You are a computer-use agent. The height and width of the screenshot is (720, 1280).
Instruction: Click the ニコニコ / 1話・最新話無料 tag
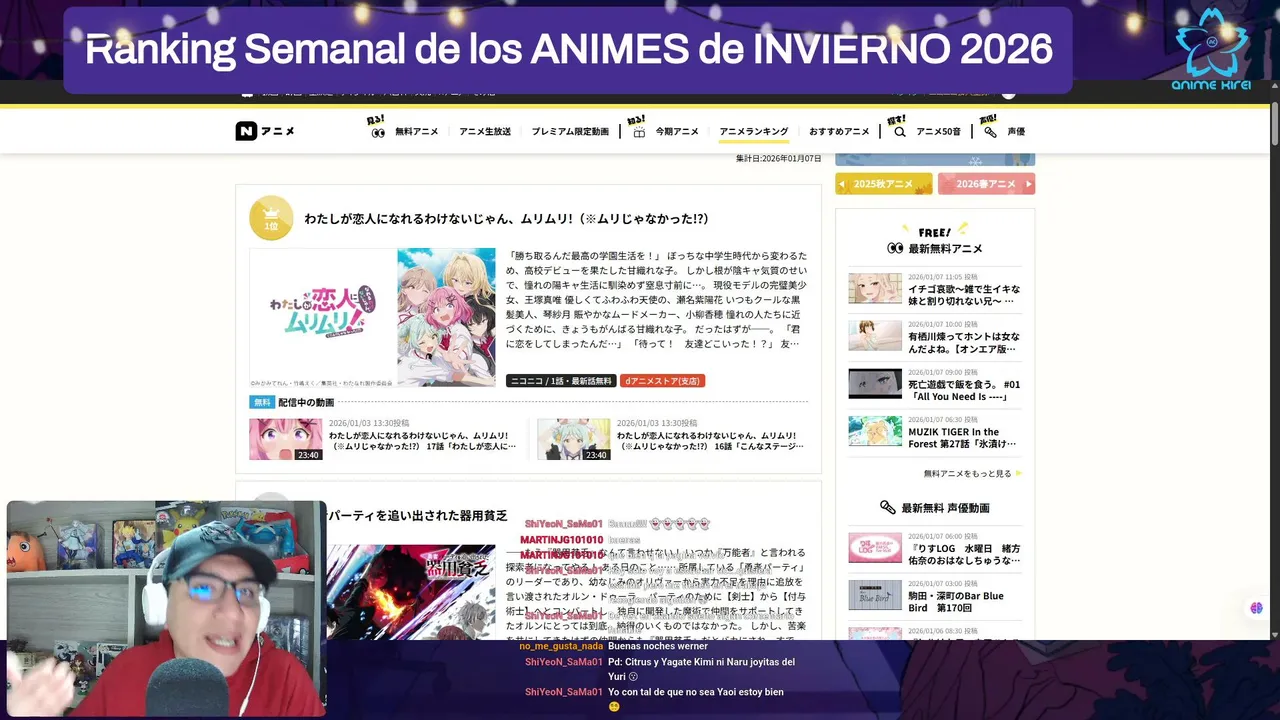[560, 381]
